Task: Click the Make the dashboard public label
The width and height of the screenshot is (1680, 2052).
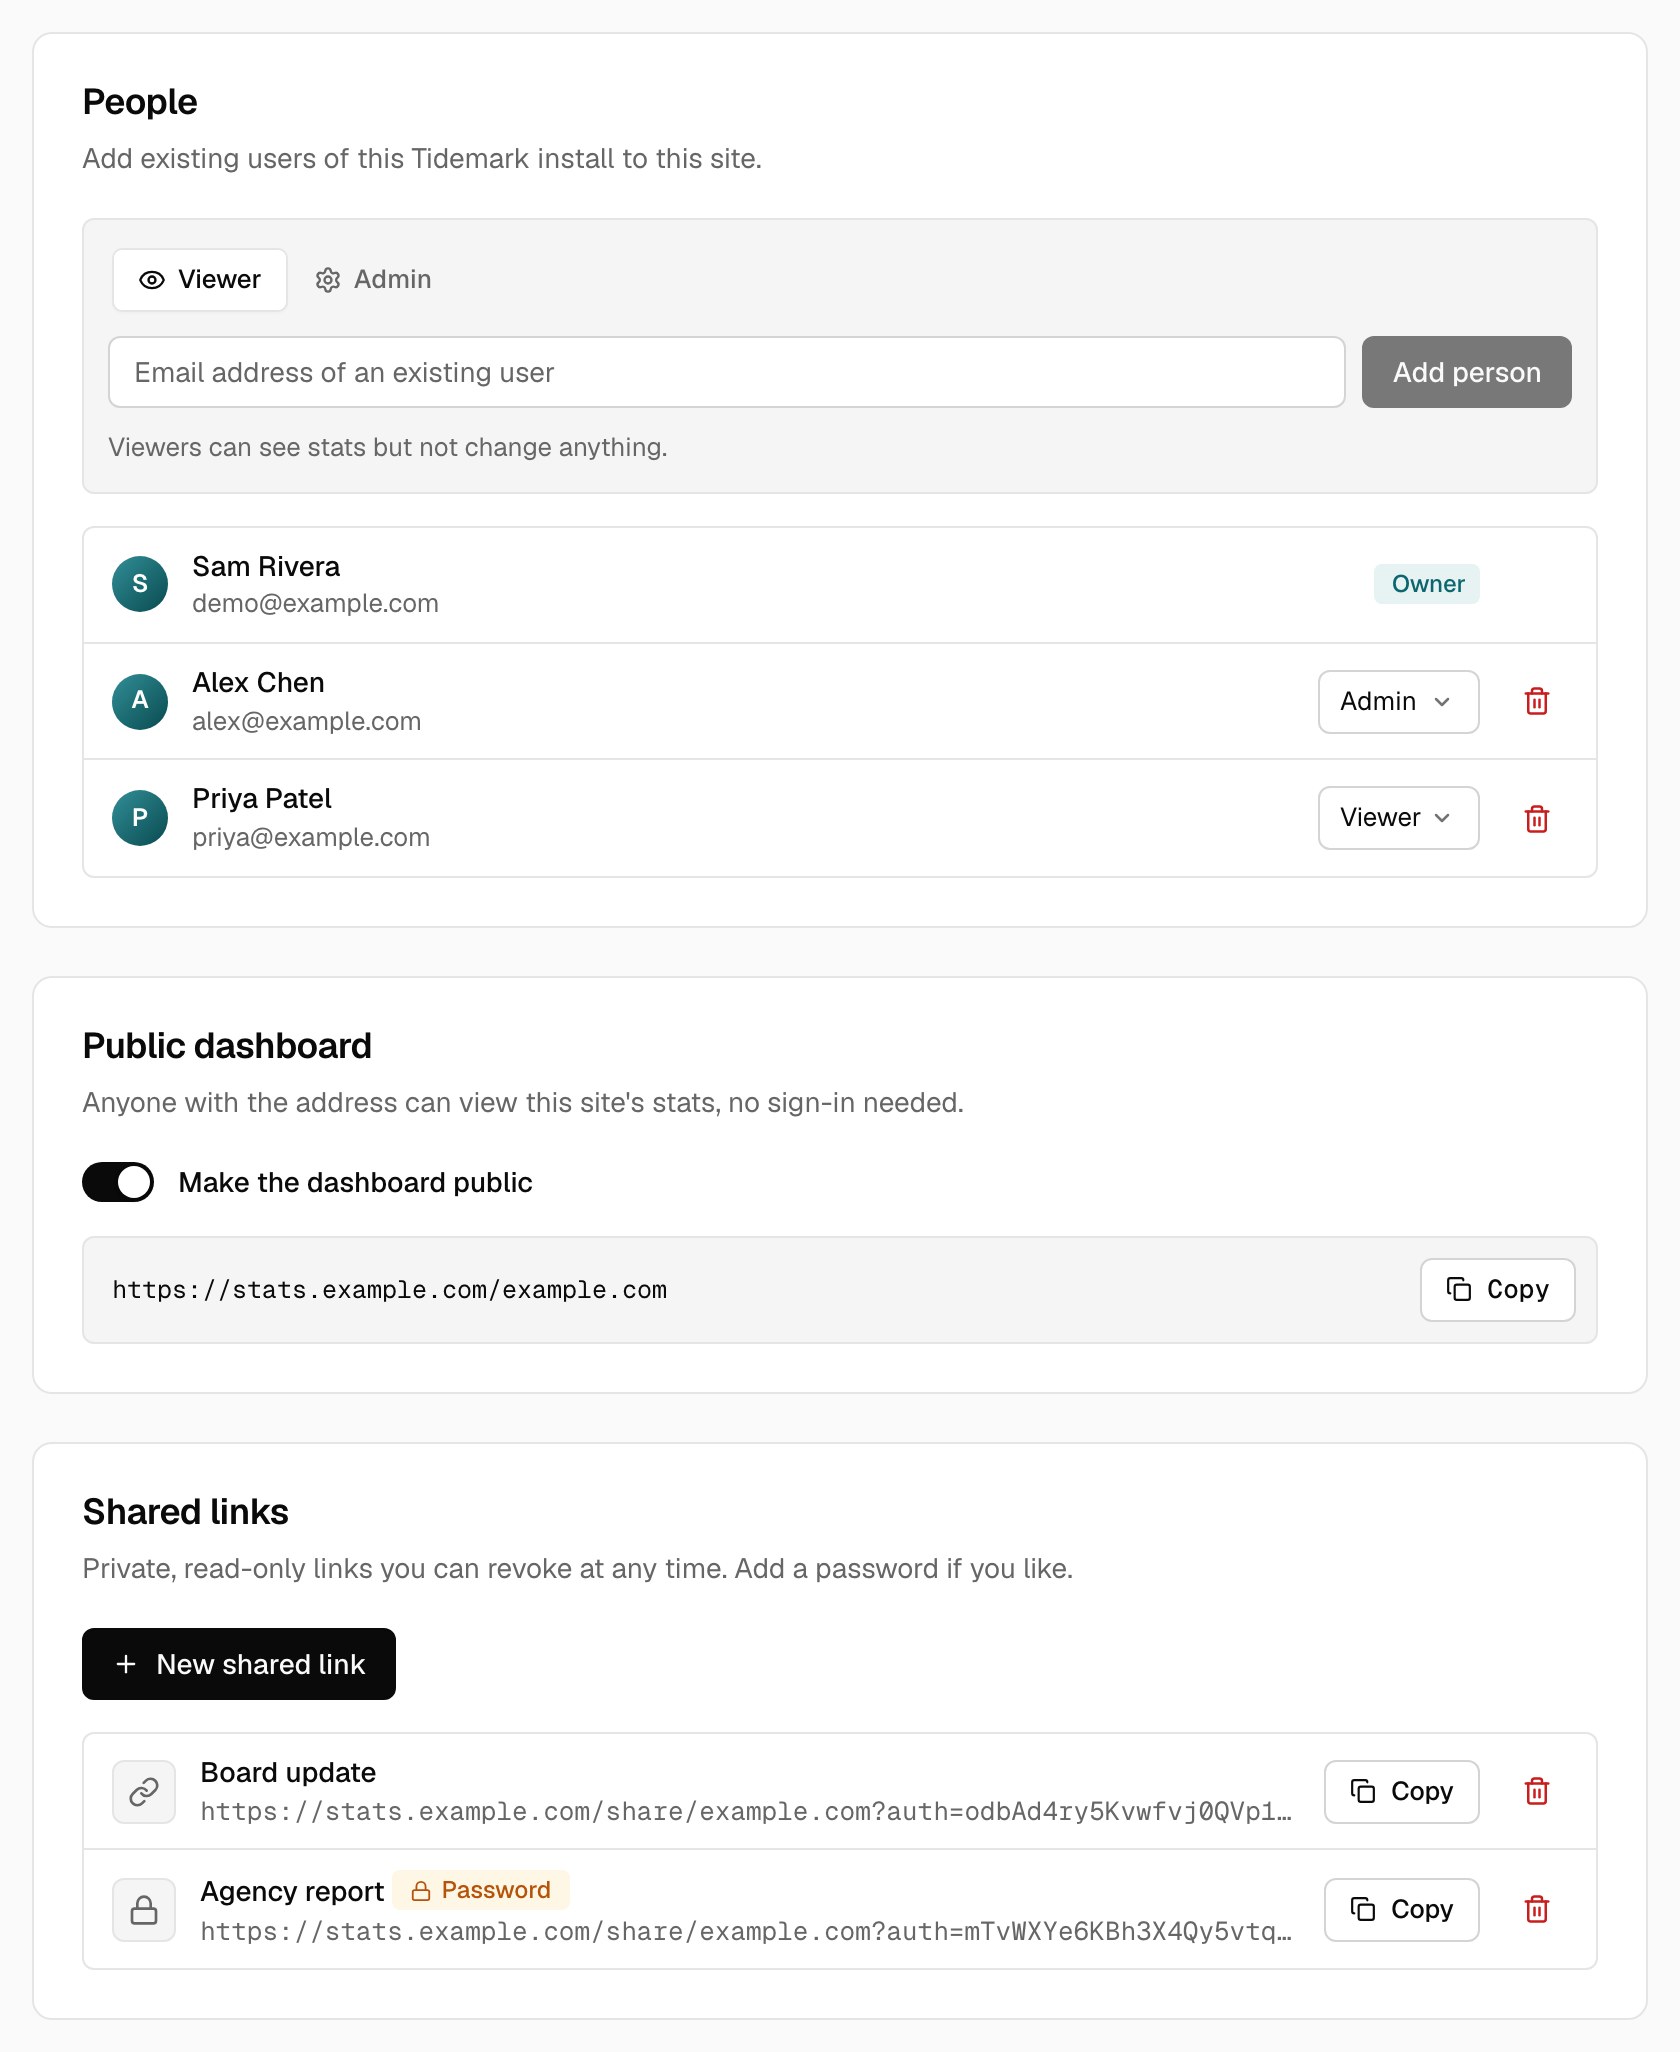Action: tap(355, 1182)
